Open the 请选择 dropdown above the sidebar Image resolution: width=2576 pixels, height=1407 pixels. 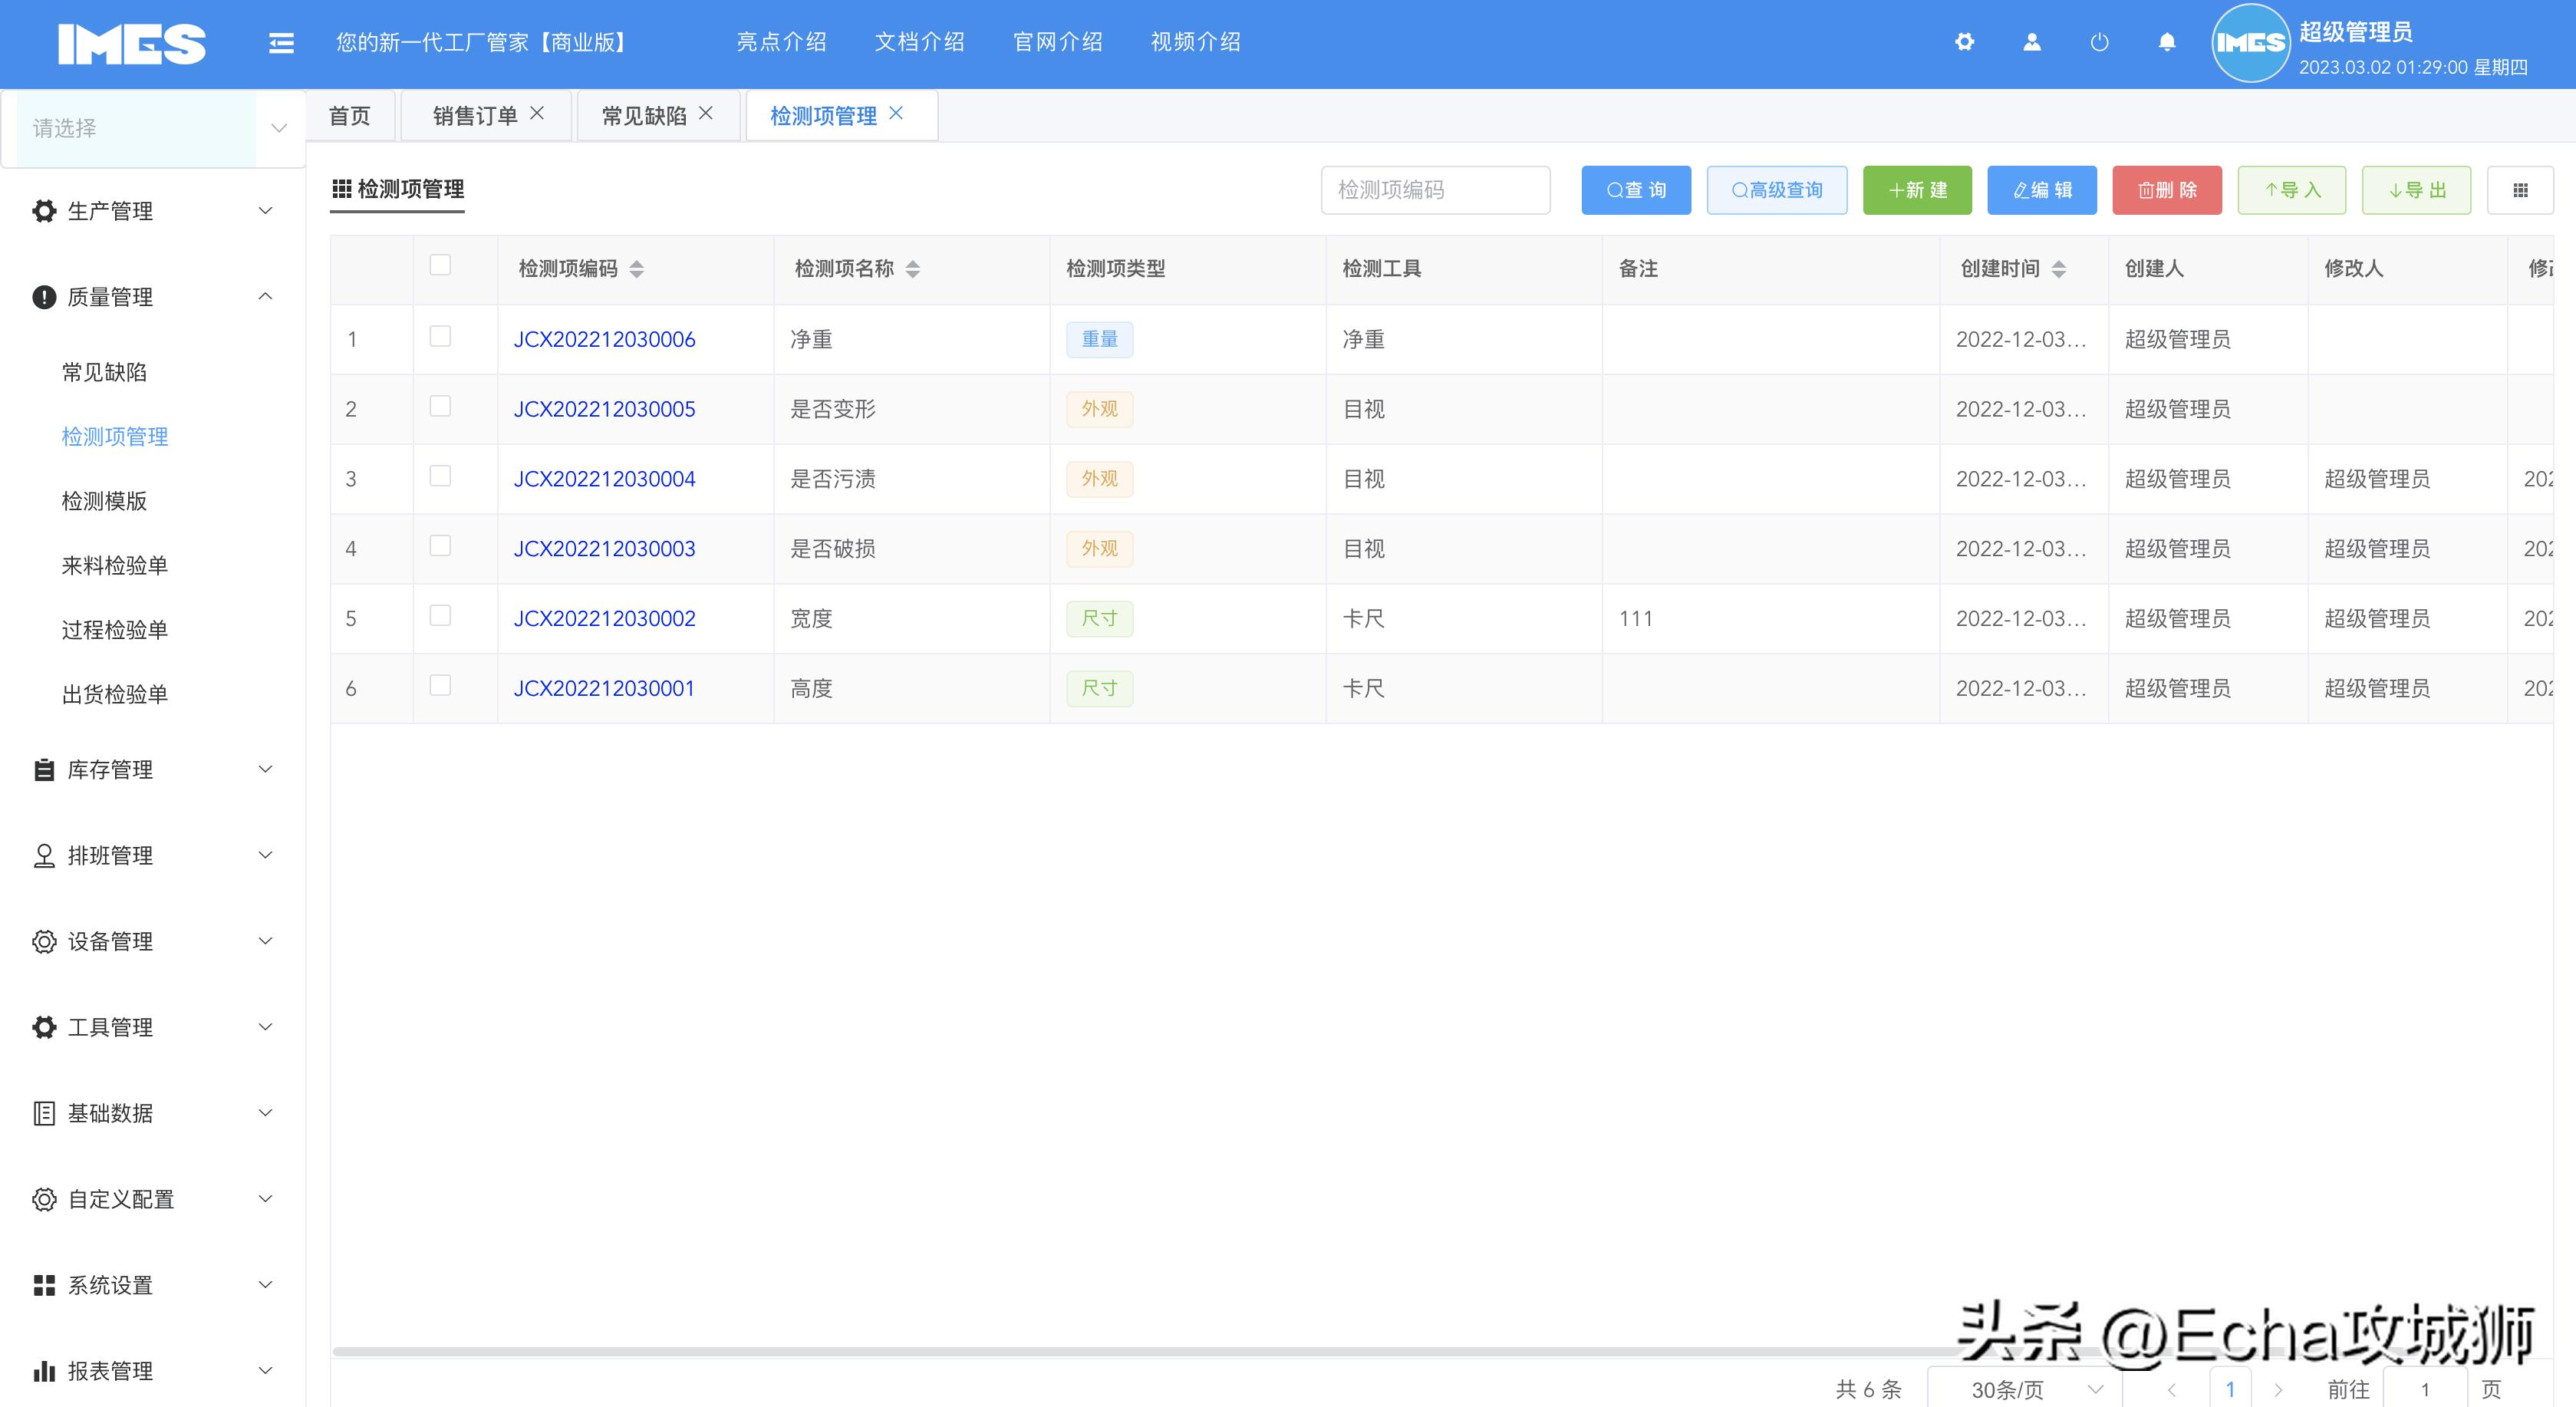tap(152, 128)
